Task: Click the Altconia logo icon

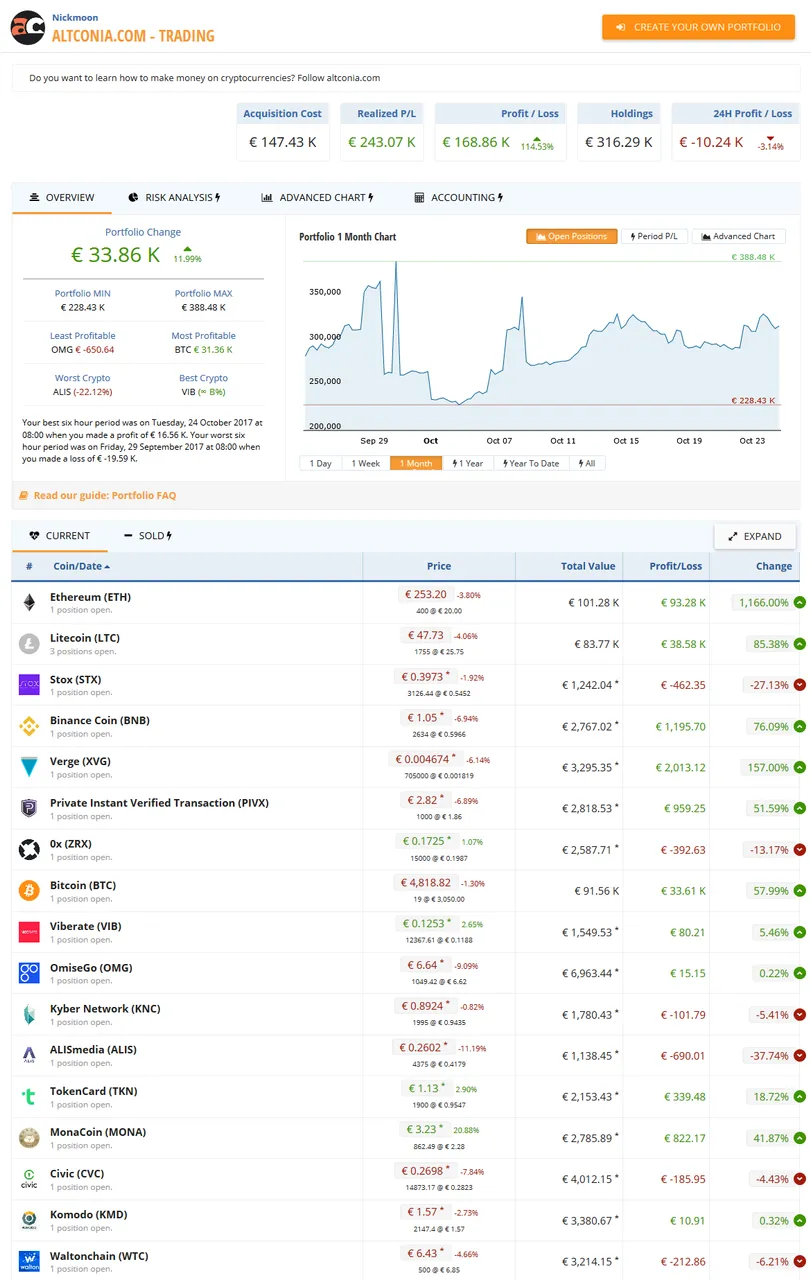Action: [28, 28]
